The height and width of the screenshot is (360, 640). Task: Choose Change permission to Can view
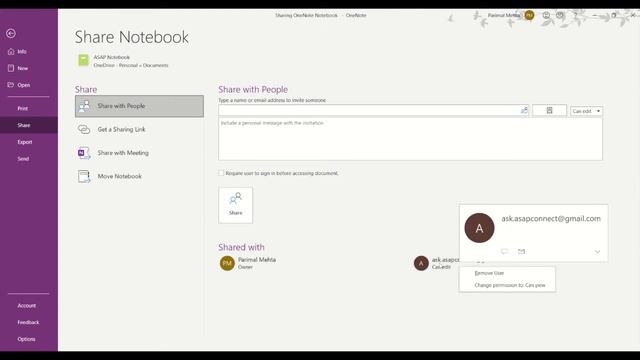[507, 285]
